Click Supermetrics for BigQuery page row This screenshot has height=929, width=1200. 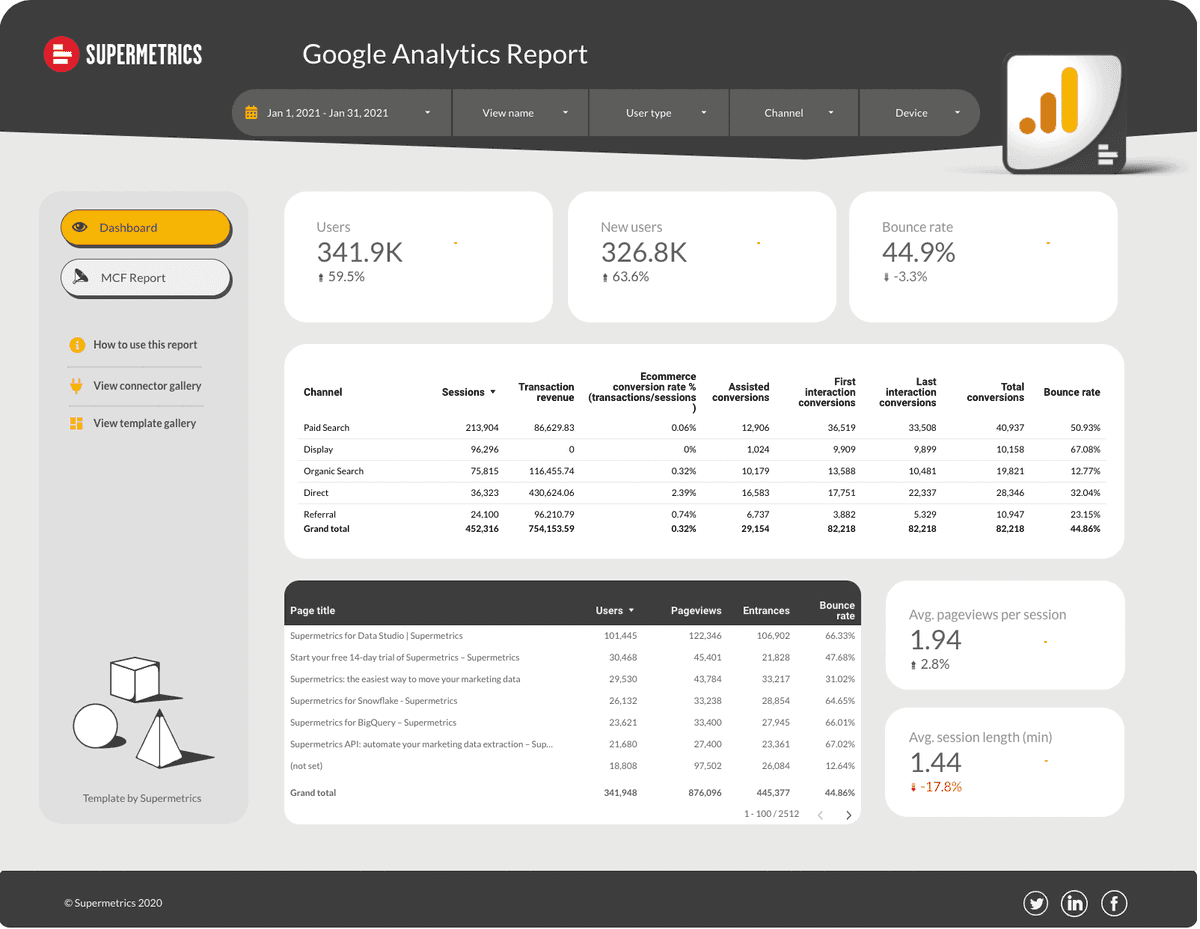[572, 723]
